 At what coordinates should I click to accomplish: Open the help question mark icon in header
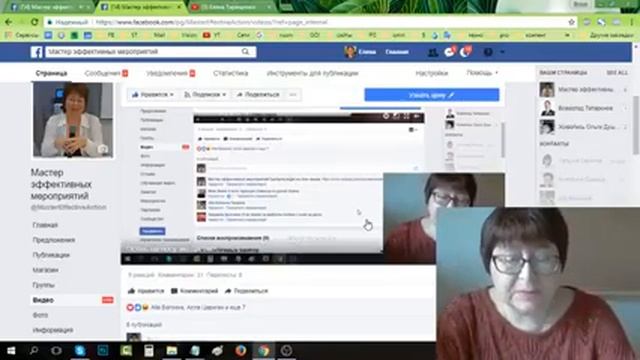click(488, 52)
